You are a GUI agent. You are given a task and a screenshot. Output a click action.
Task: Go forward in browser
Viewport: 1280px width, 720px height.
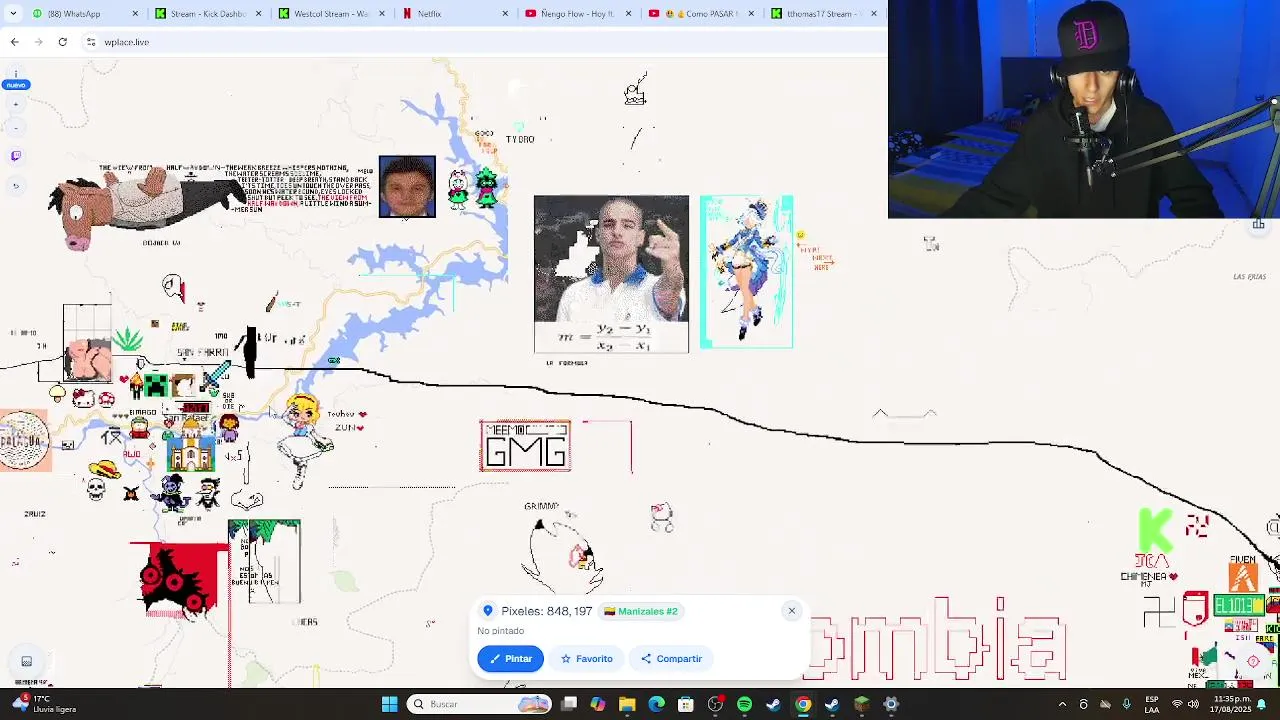coord(38,42)
